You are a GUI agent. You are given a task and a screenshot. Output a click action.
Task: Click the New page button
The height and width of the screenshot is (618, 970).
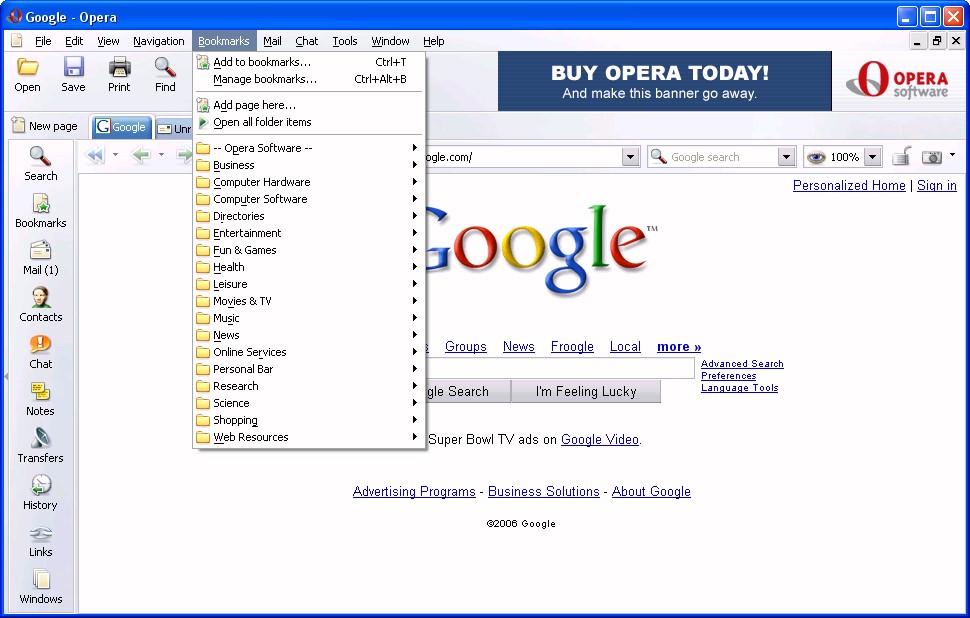(x=45, y=126)
